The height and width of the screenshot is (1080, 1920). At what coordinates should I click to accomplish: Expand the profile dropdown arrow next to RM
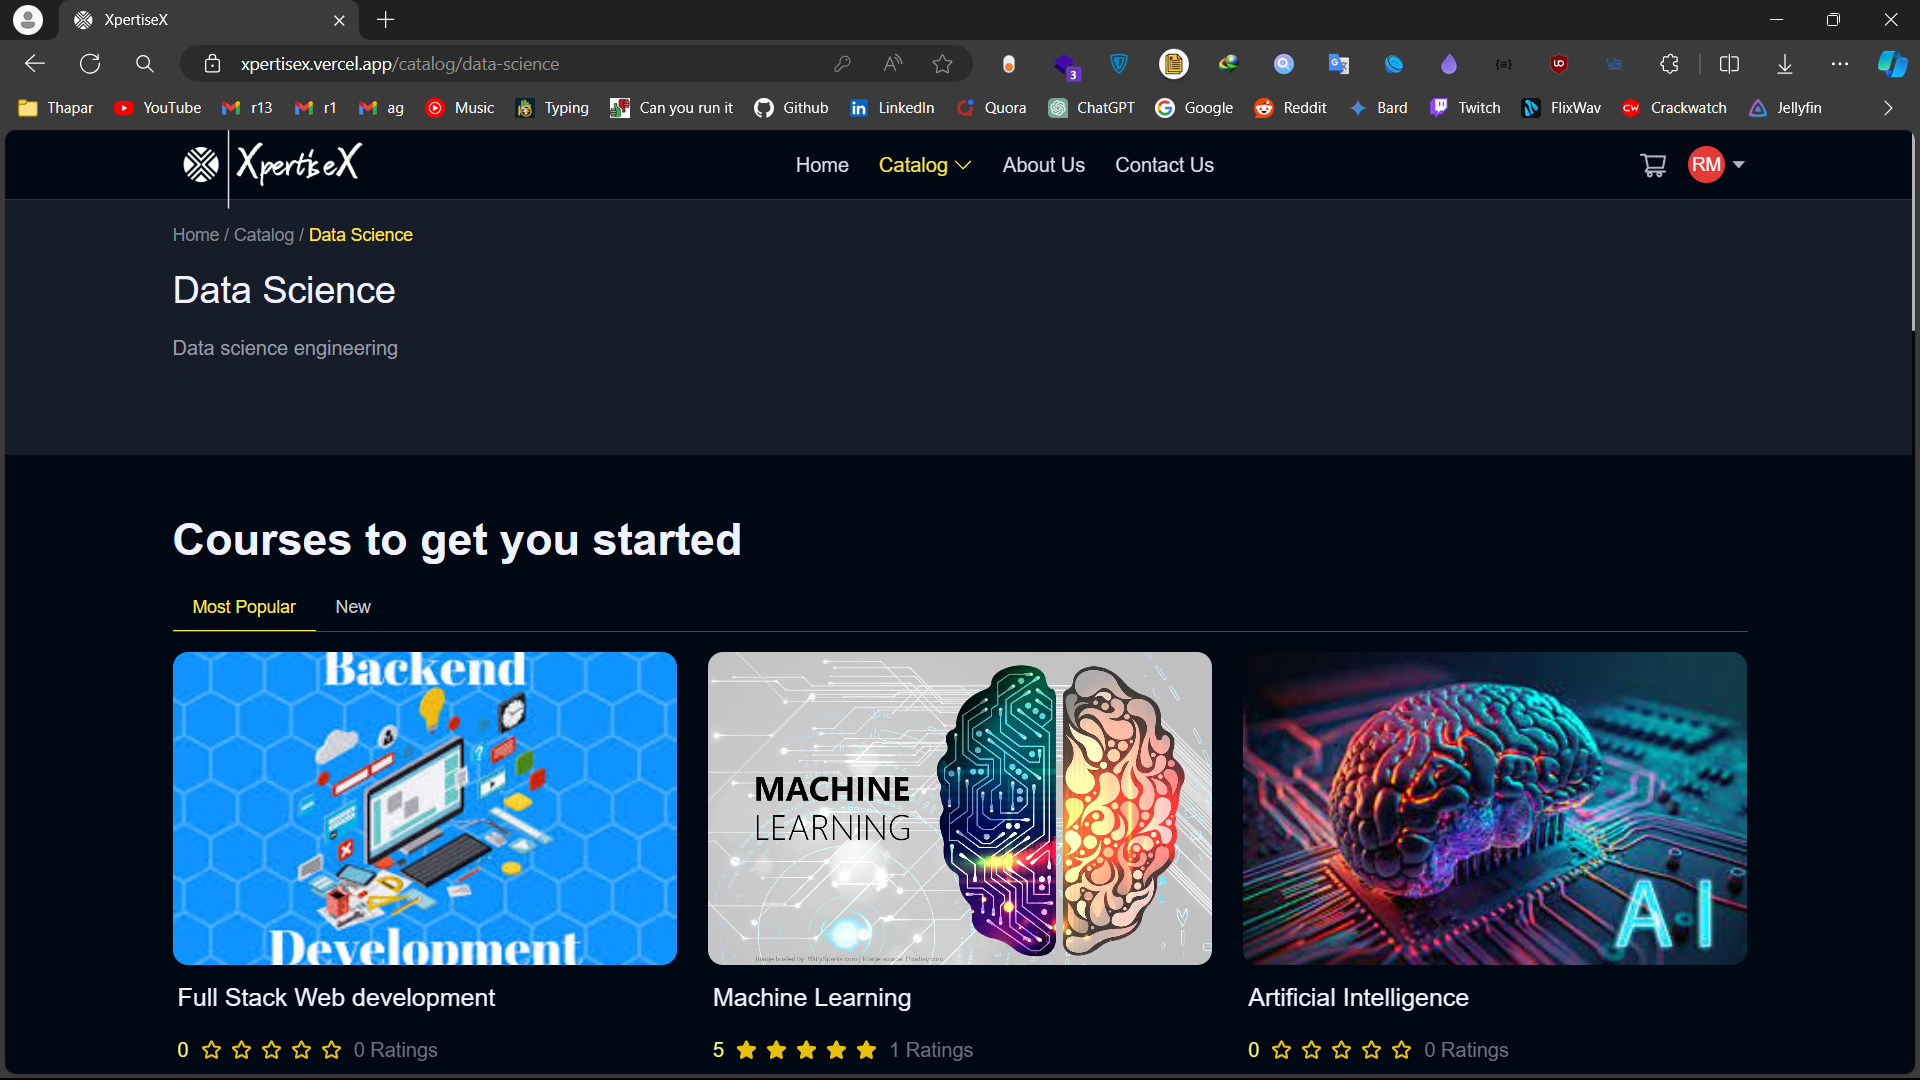point(1739,165)
